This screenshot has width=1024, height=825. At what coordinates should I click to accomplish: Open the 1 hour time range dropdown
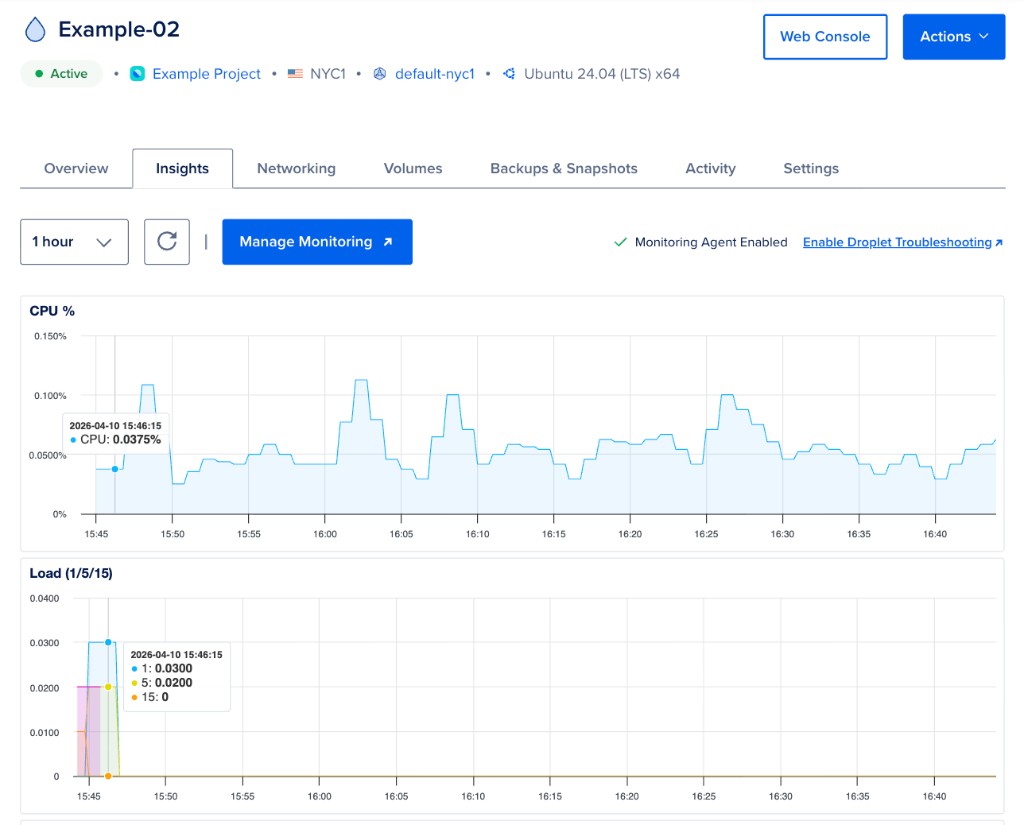74,241
